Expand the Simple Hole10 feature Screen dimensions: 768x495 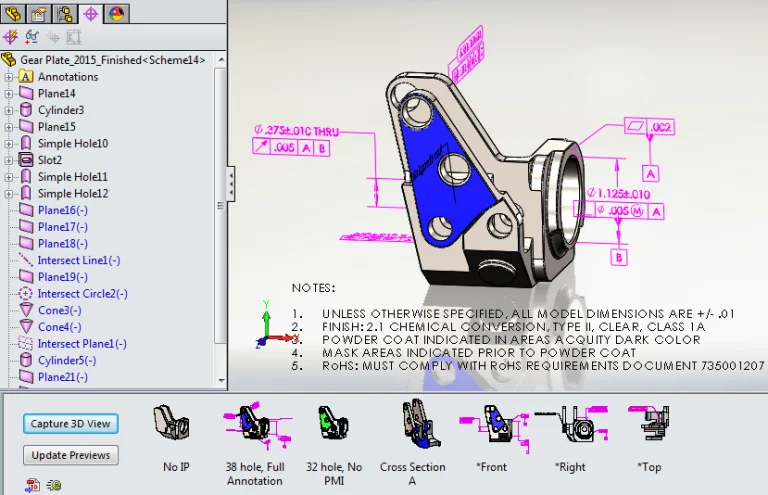coord(9,144)
